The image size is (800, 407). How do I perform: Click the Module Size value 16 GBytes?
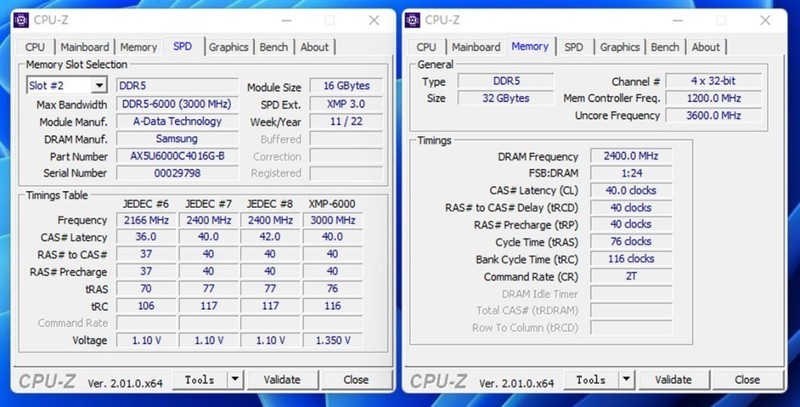(346, 86)
